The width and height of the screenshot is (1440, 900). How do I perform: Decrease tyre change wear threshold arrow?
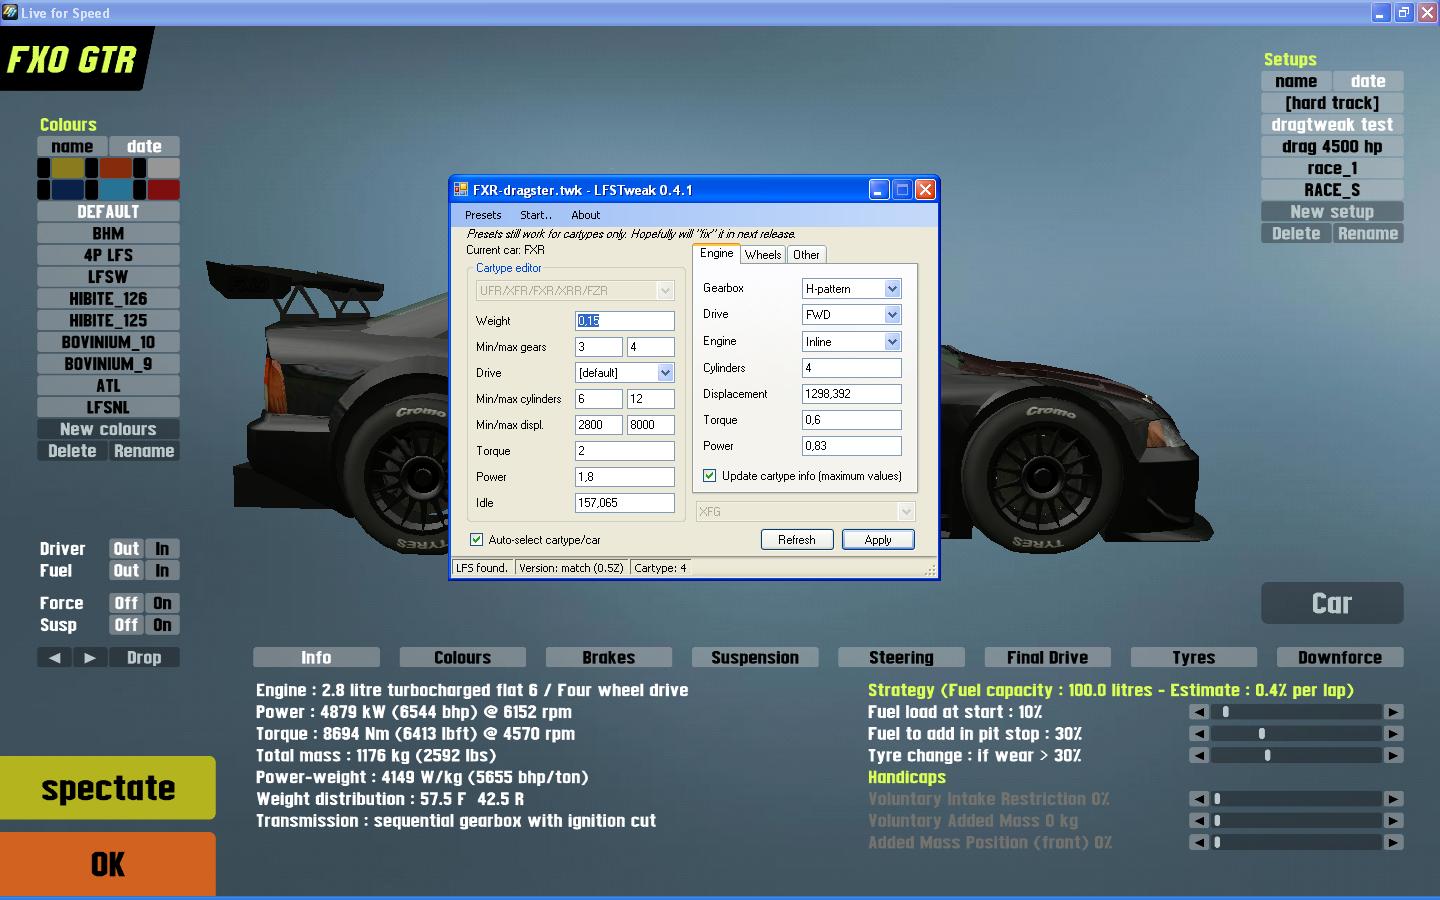1198,756
